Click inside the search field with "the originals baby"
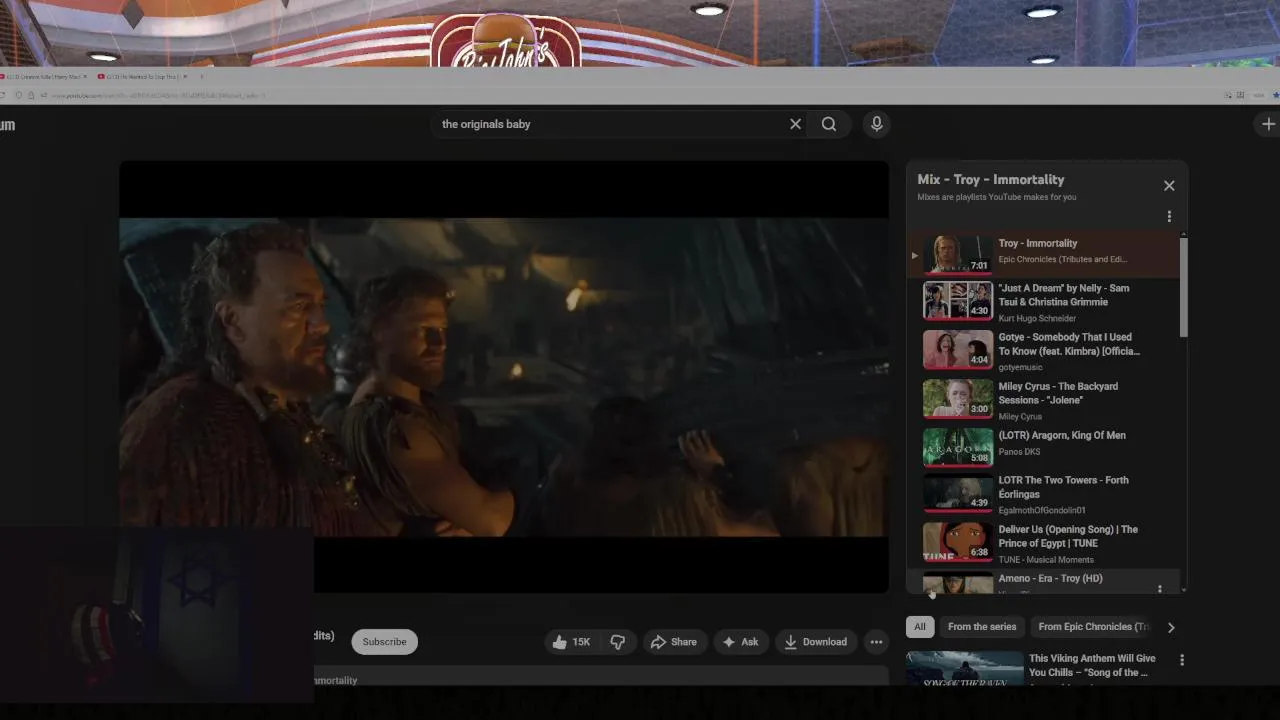The image size is (1280, 720). pyautogui.click(x=608, y=124)
